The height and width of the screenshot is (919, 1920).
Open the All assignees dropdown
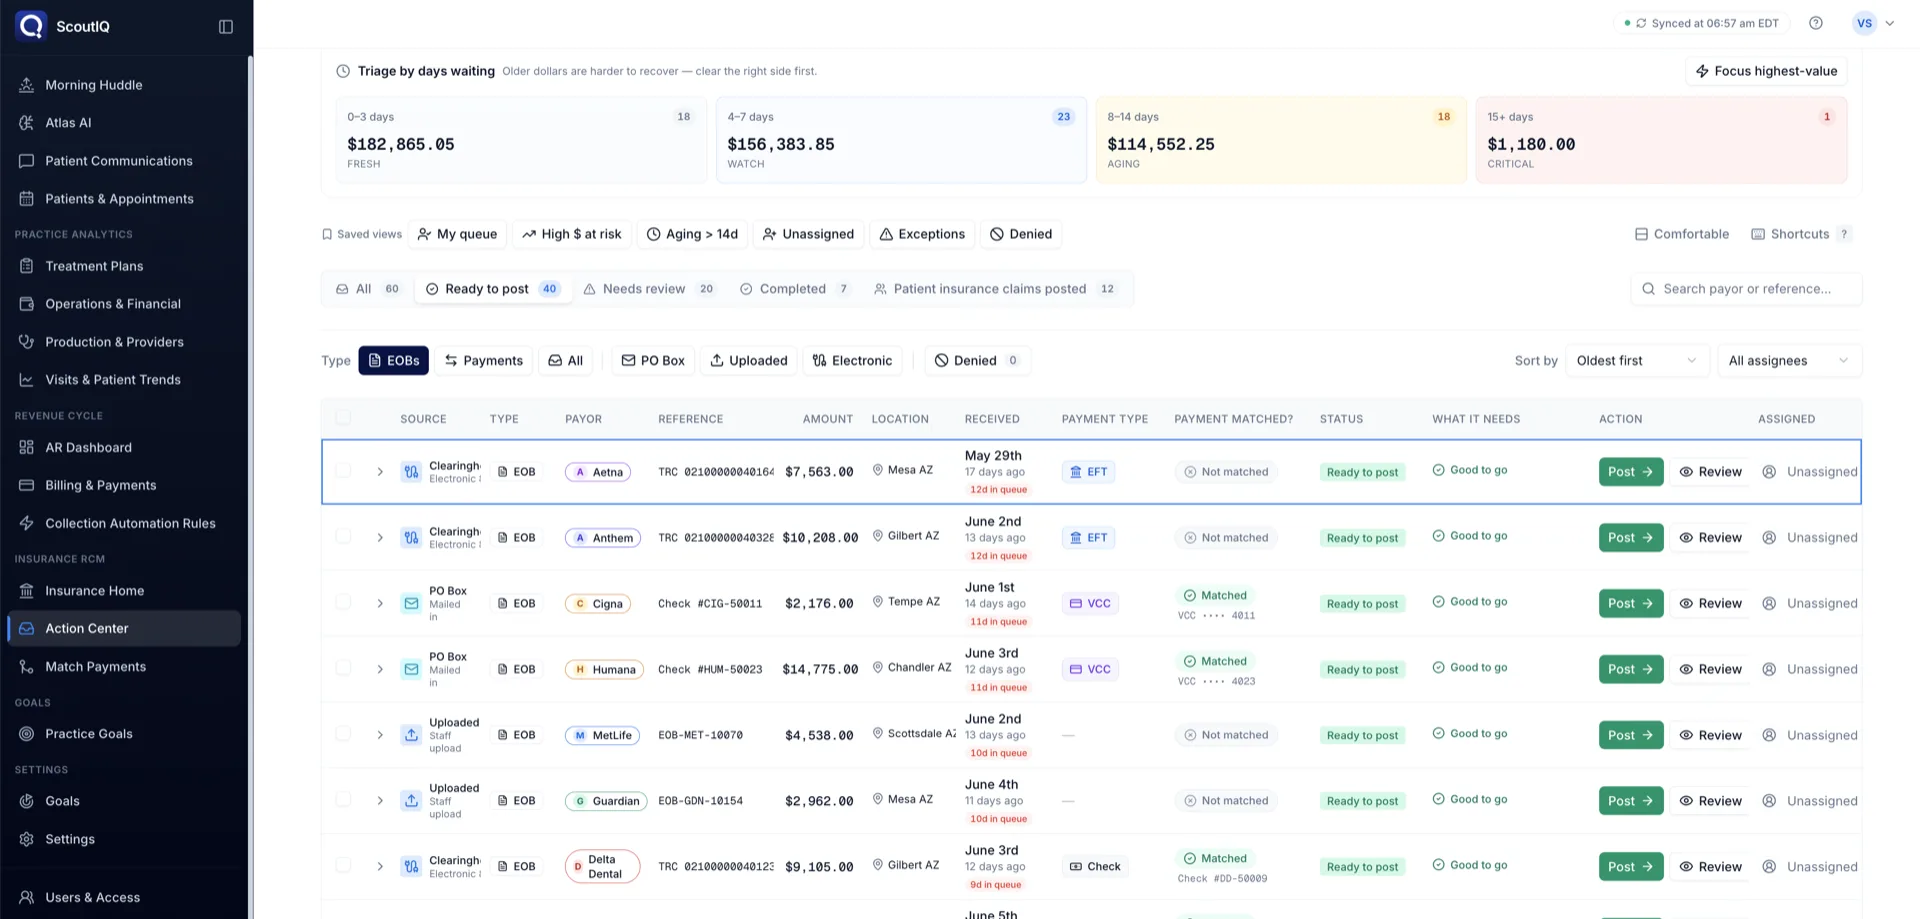[x=1789, y=361]
